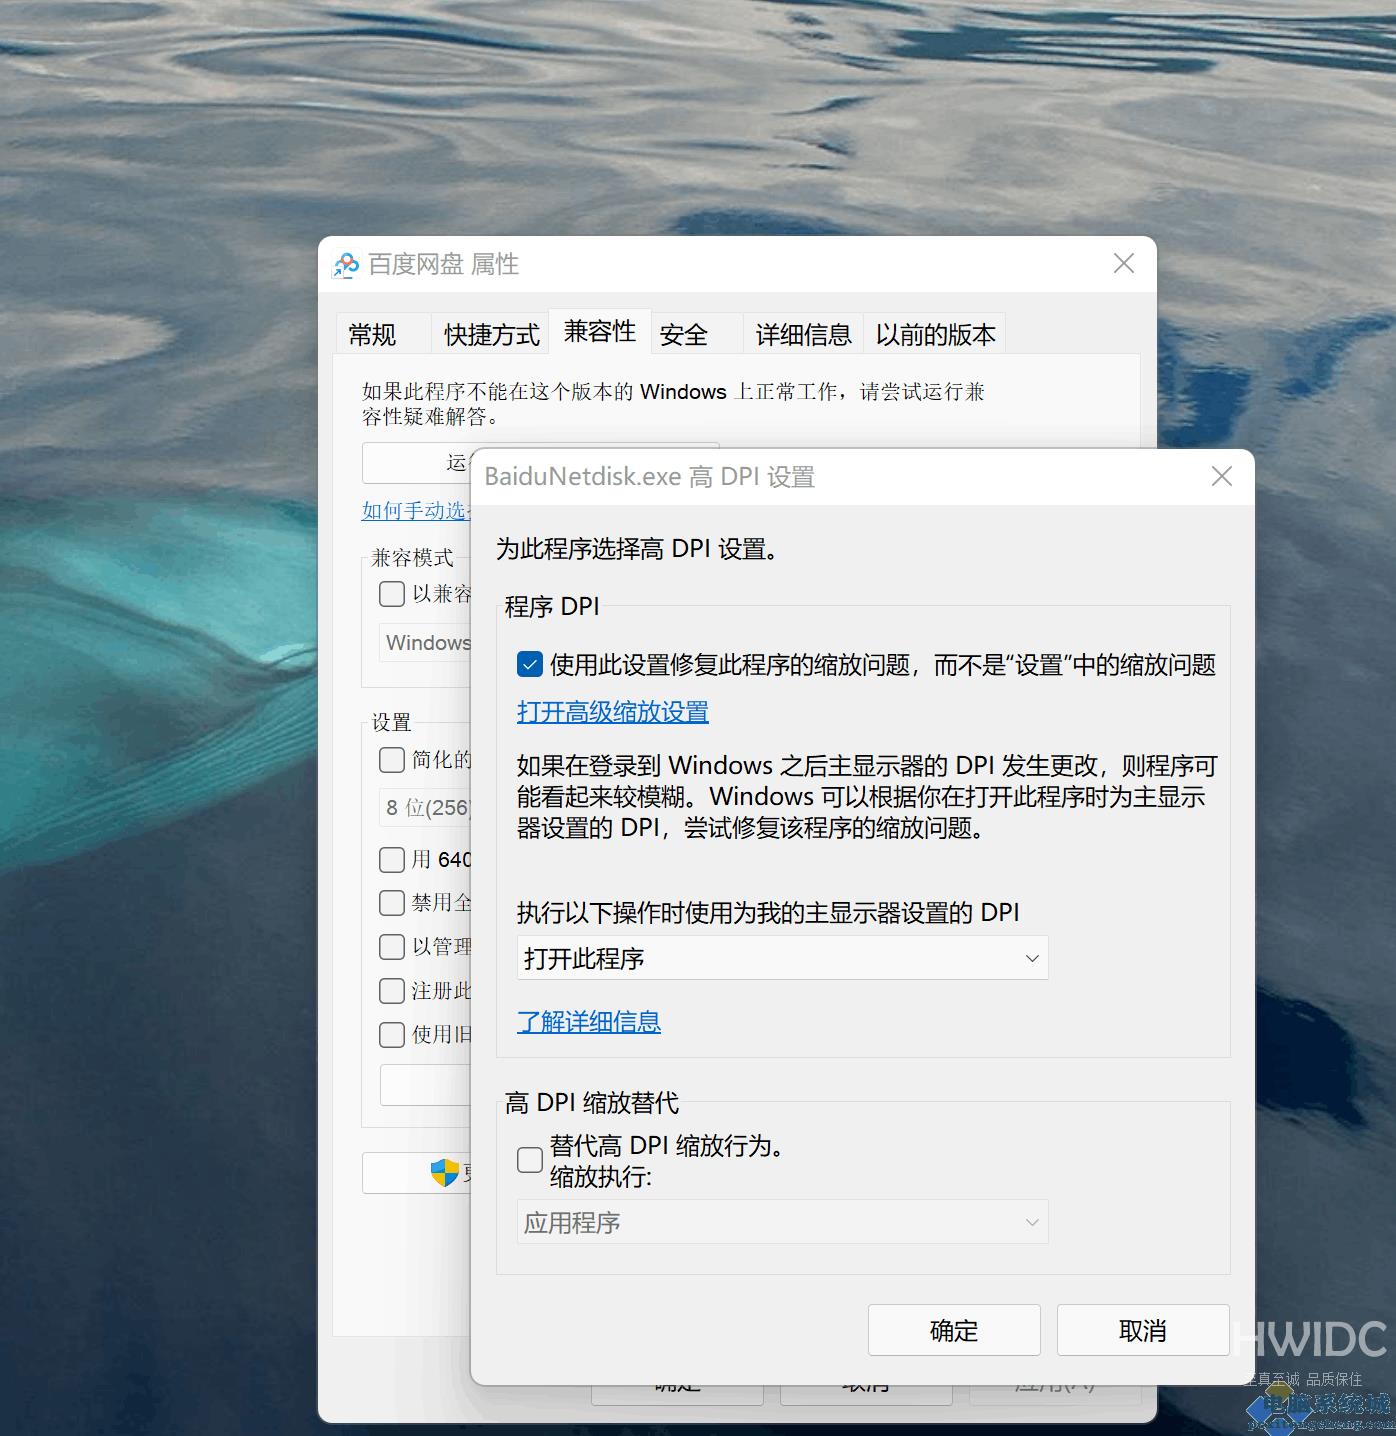Image resolution: width=1396 pixels, height=1436 pixels.
Task: Toggle the 用 640 resolution checkbox
Action: click(x=392, y=860)
